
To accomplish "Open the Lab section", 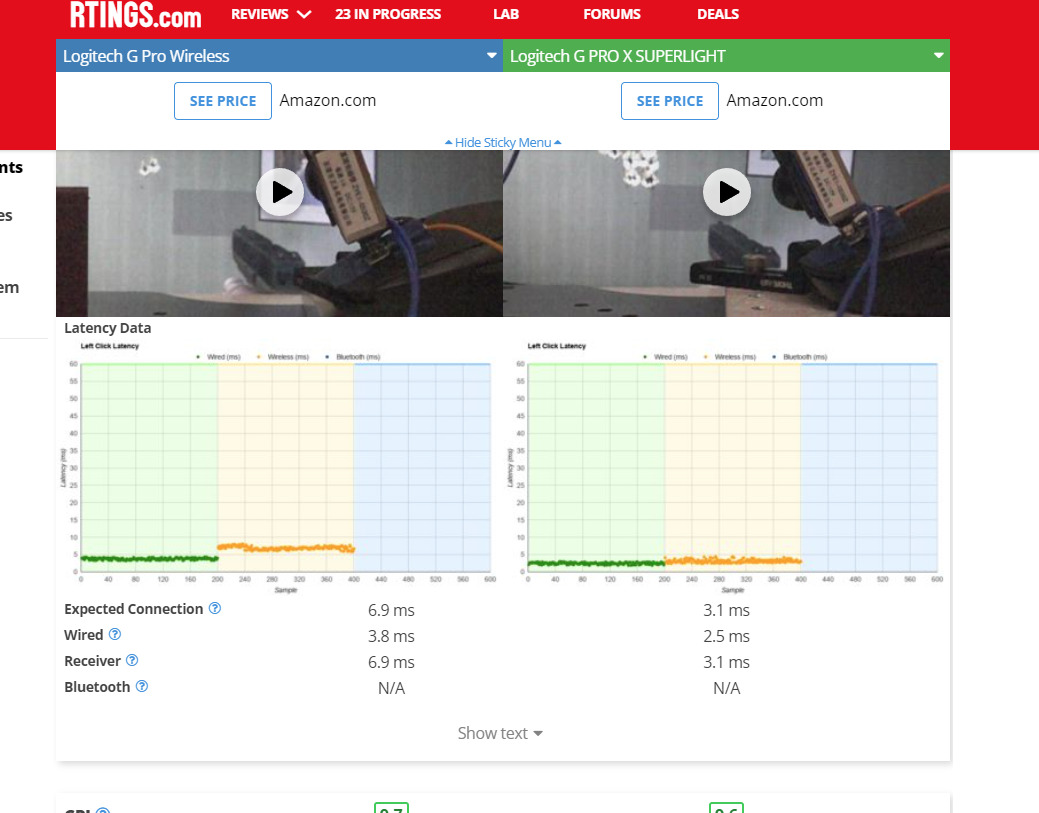I will [x=506, y=14].
